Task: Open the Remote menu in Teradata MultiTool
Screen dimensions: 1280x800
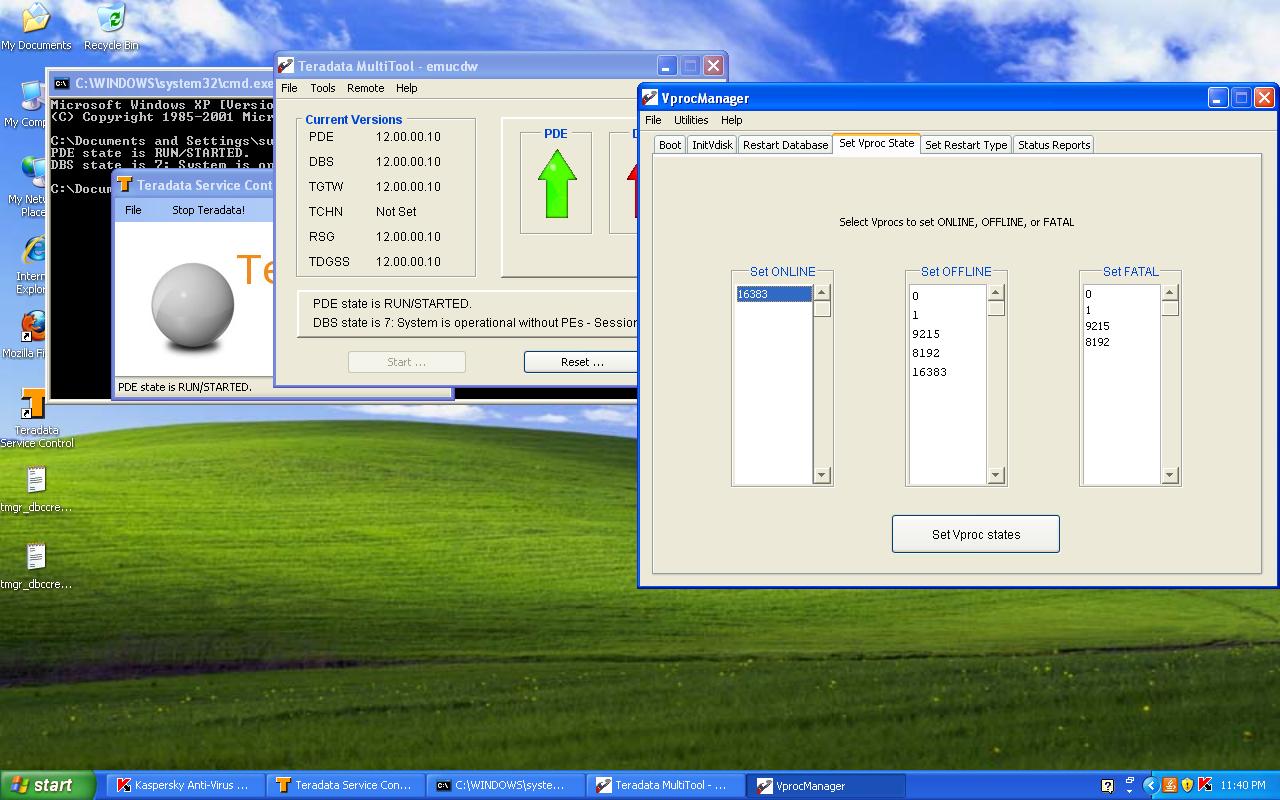Action: pyautogui.click(x=366, y=88)
